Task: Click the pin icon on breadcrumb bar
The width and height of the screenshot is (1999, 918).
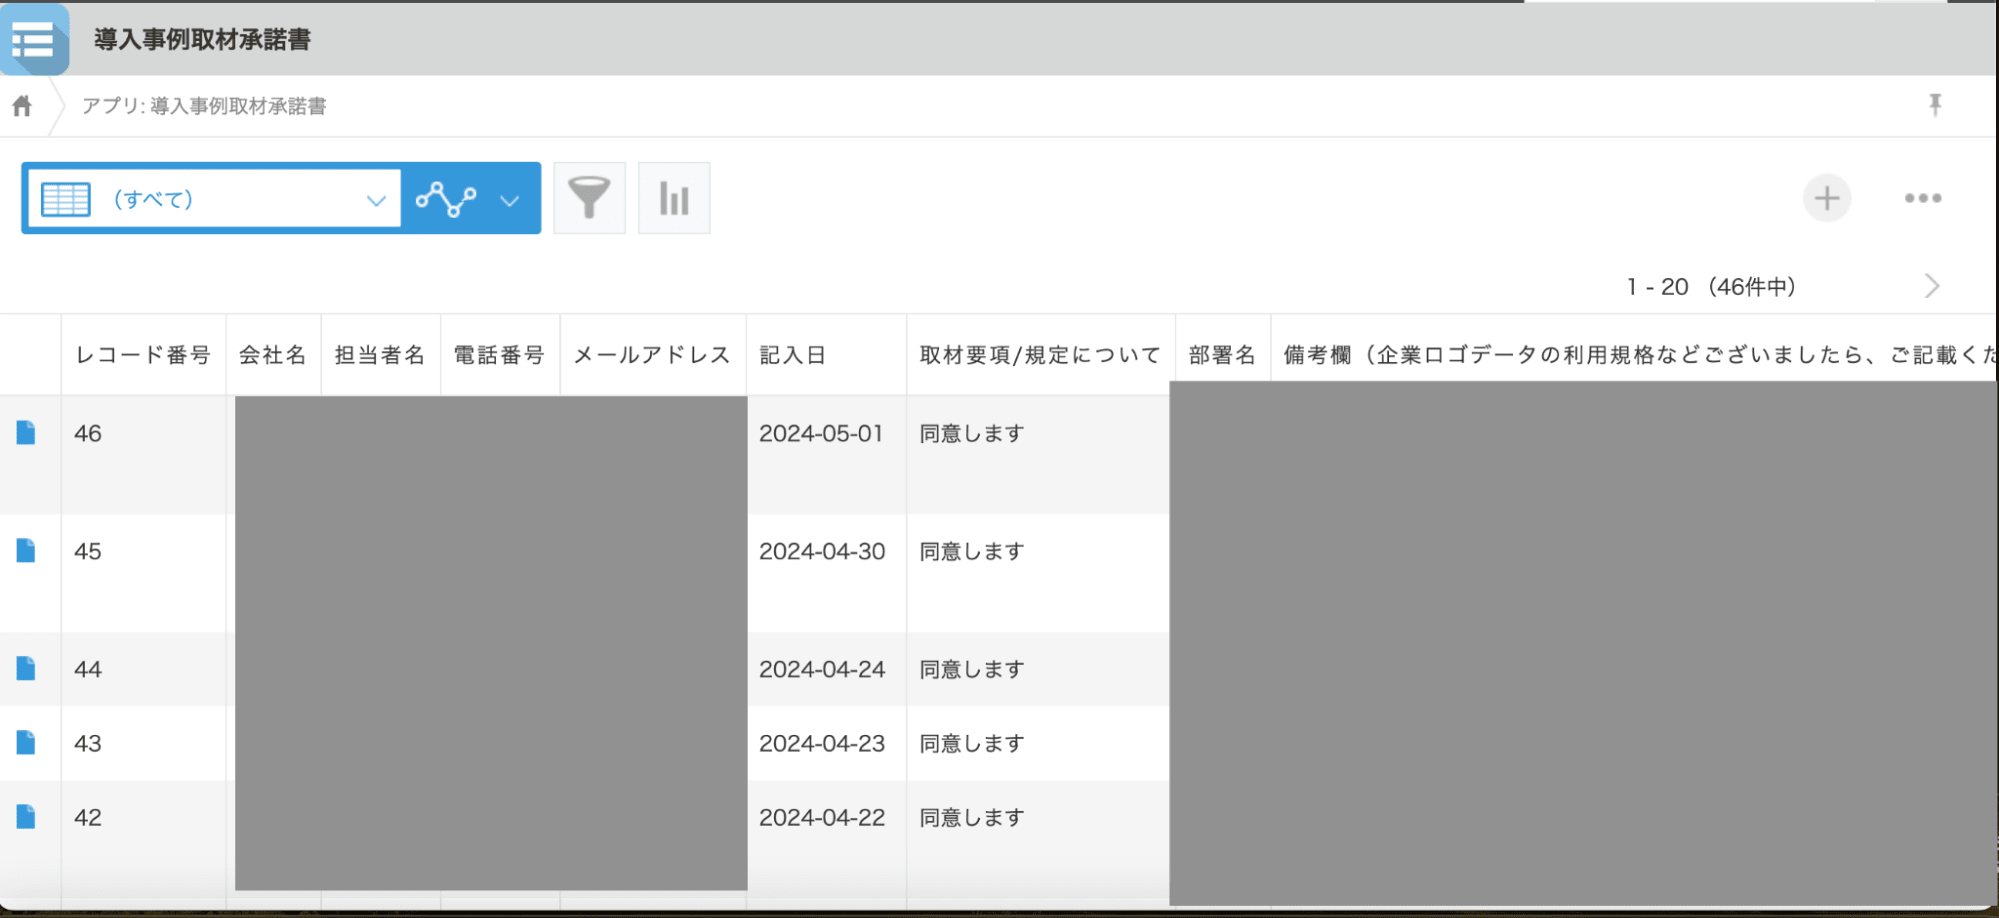Action: [x=1935, y=105]
